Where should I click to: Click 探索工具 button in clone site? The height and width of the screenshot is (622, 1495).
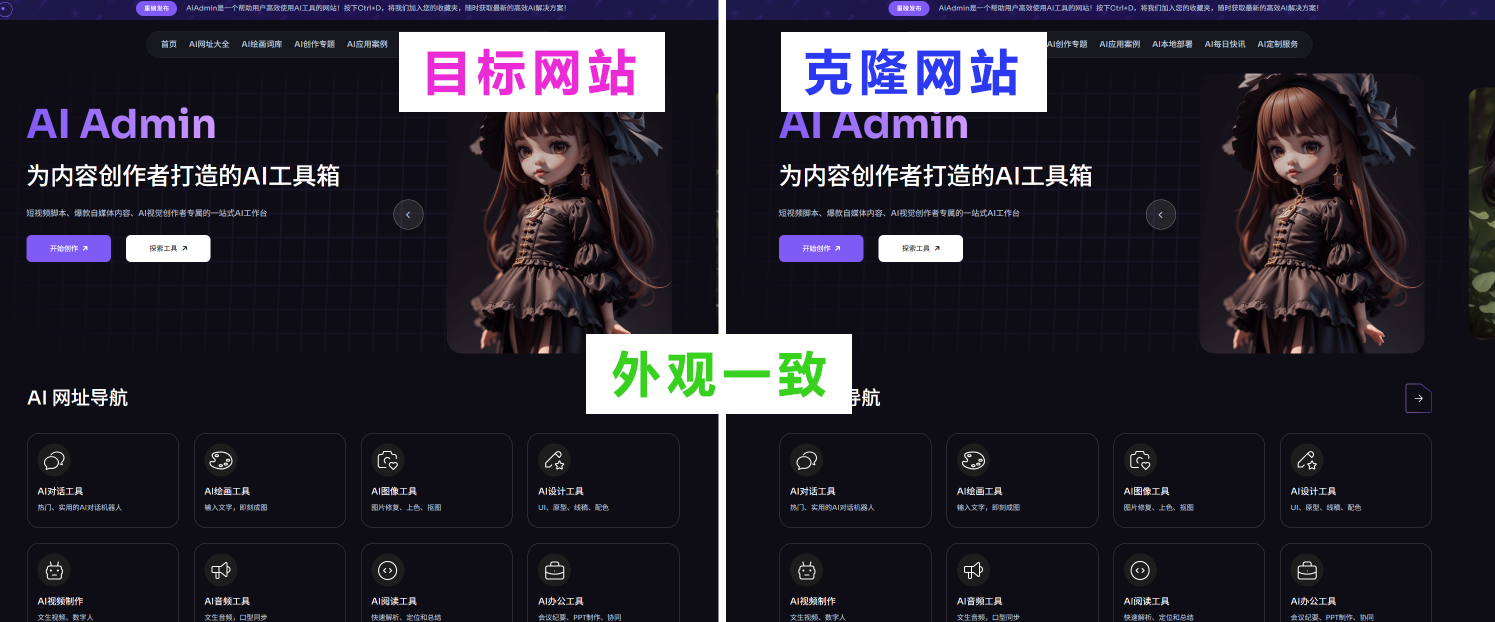921,248
